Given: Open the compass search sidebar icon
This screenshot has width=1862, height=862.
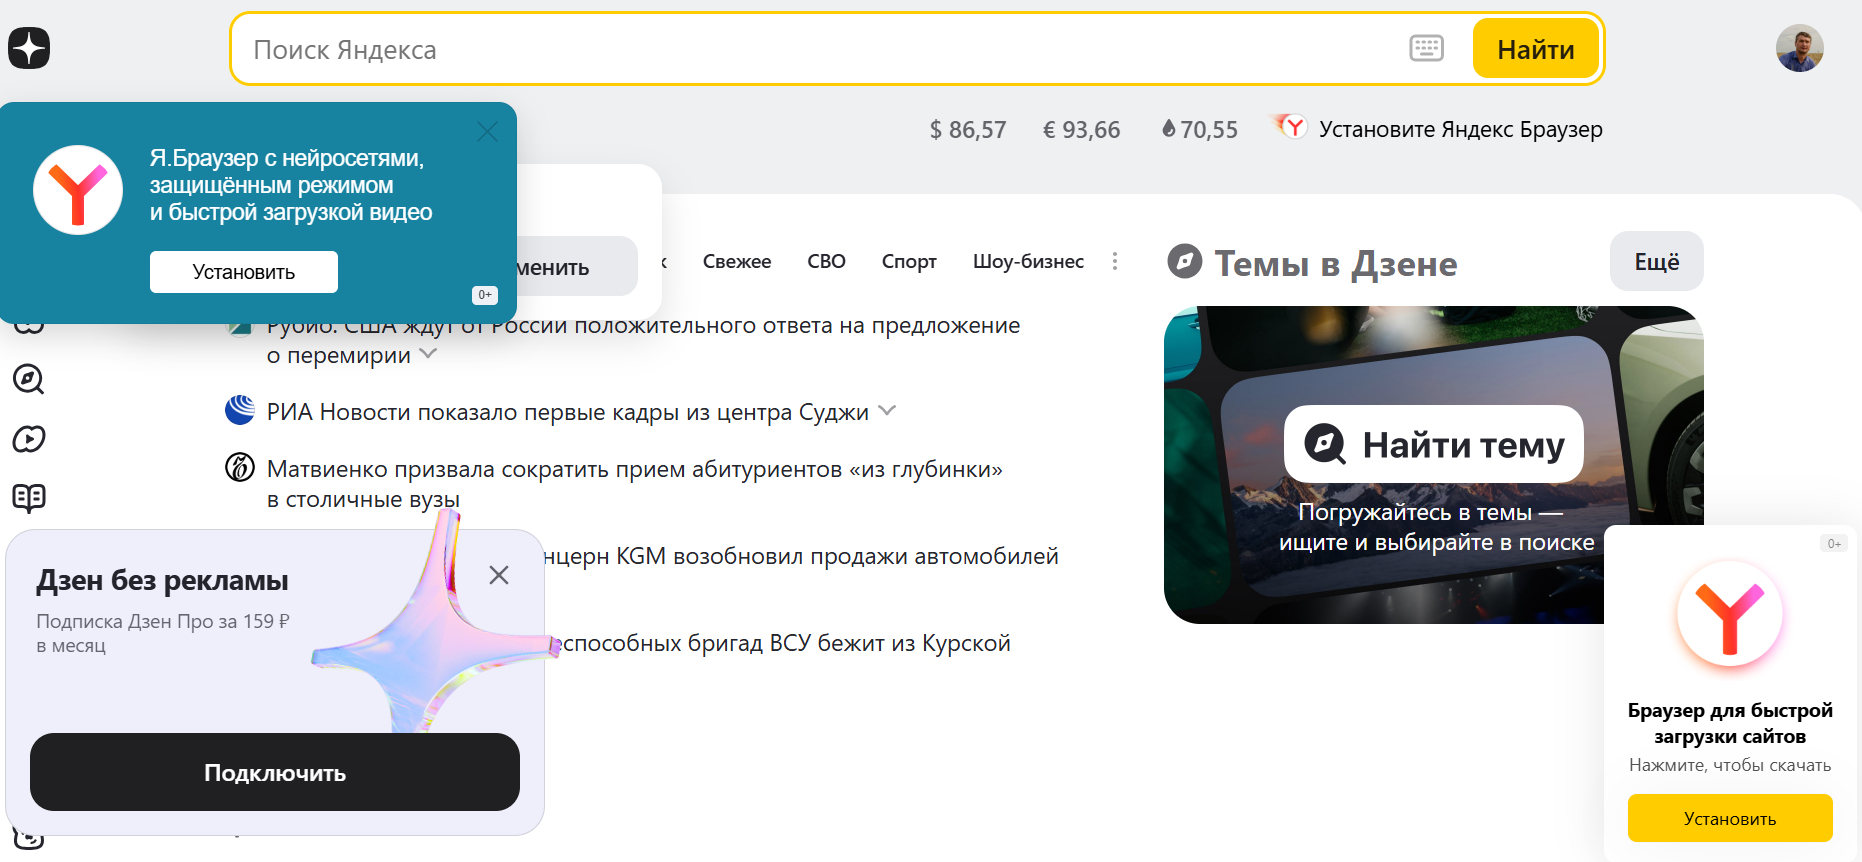Looking at the screenshot, I should pyautogui.click(x=28, y=379).
